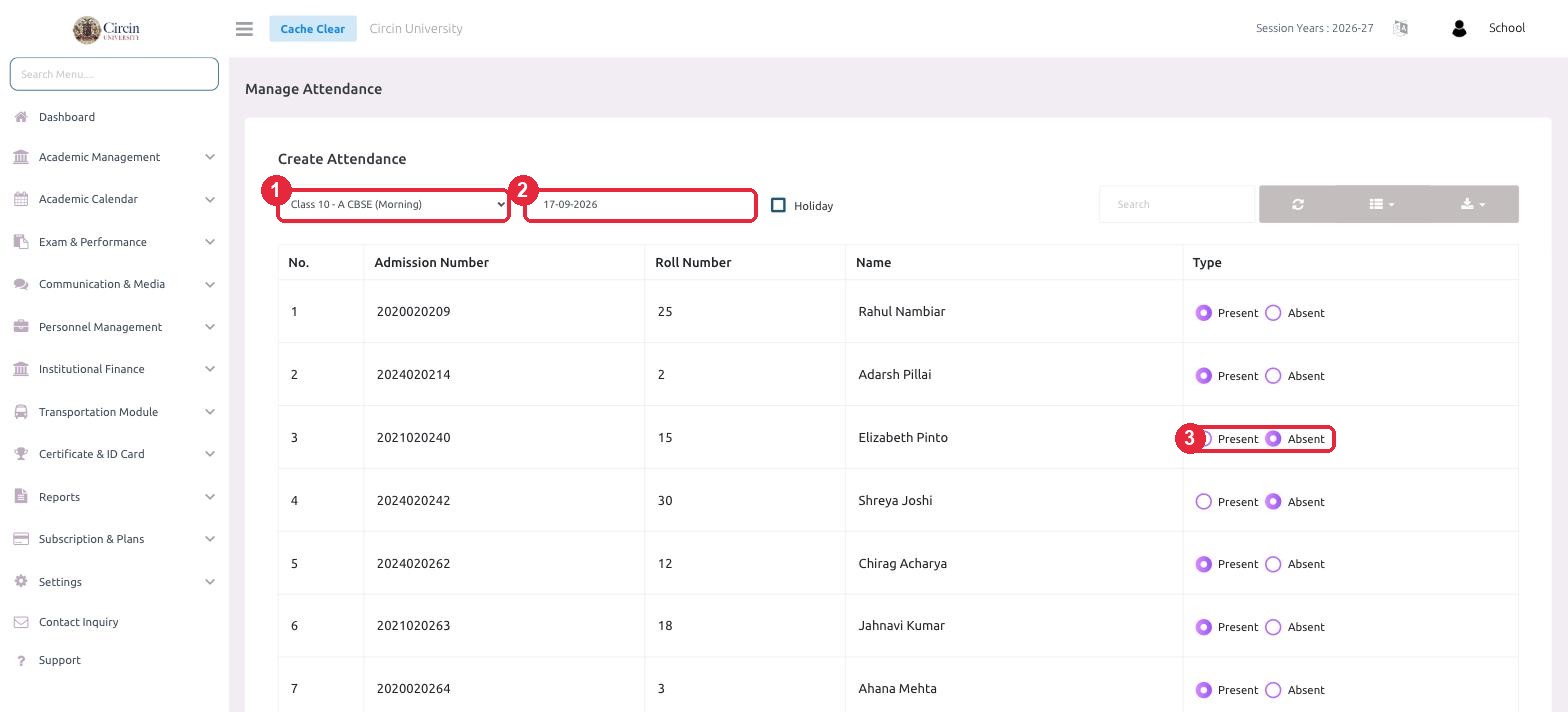Click the Subscription & Plans card icon
1568x712 pixels.
(x=21, y=539)
